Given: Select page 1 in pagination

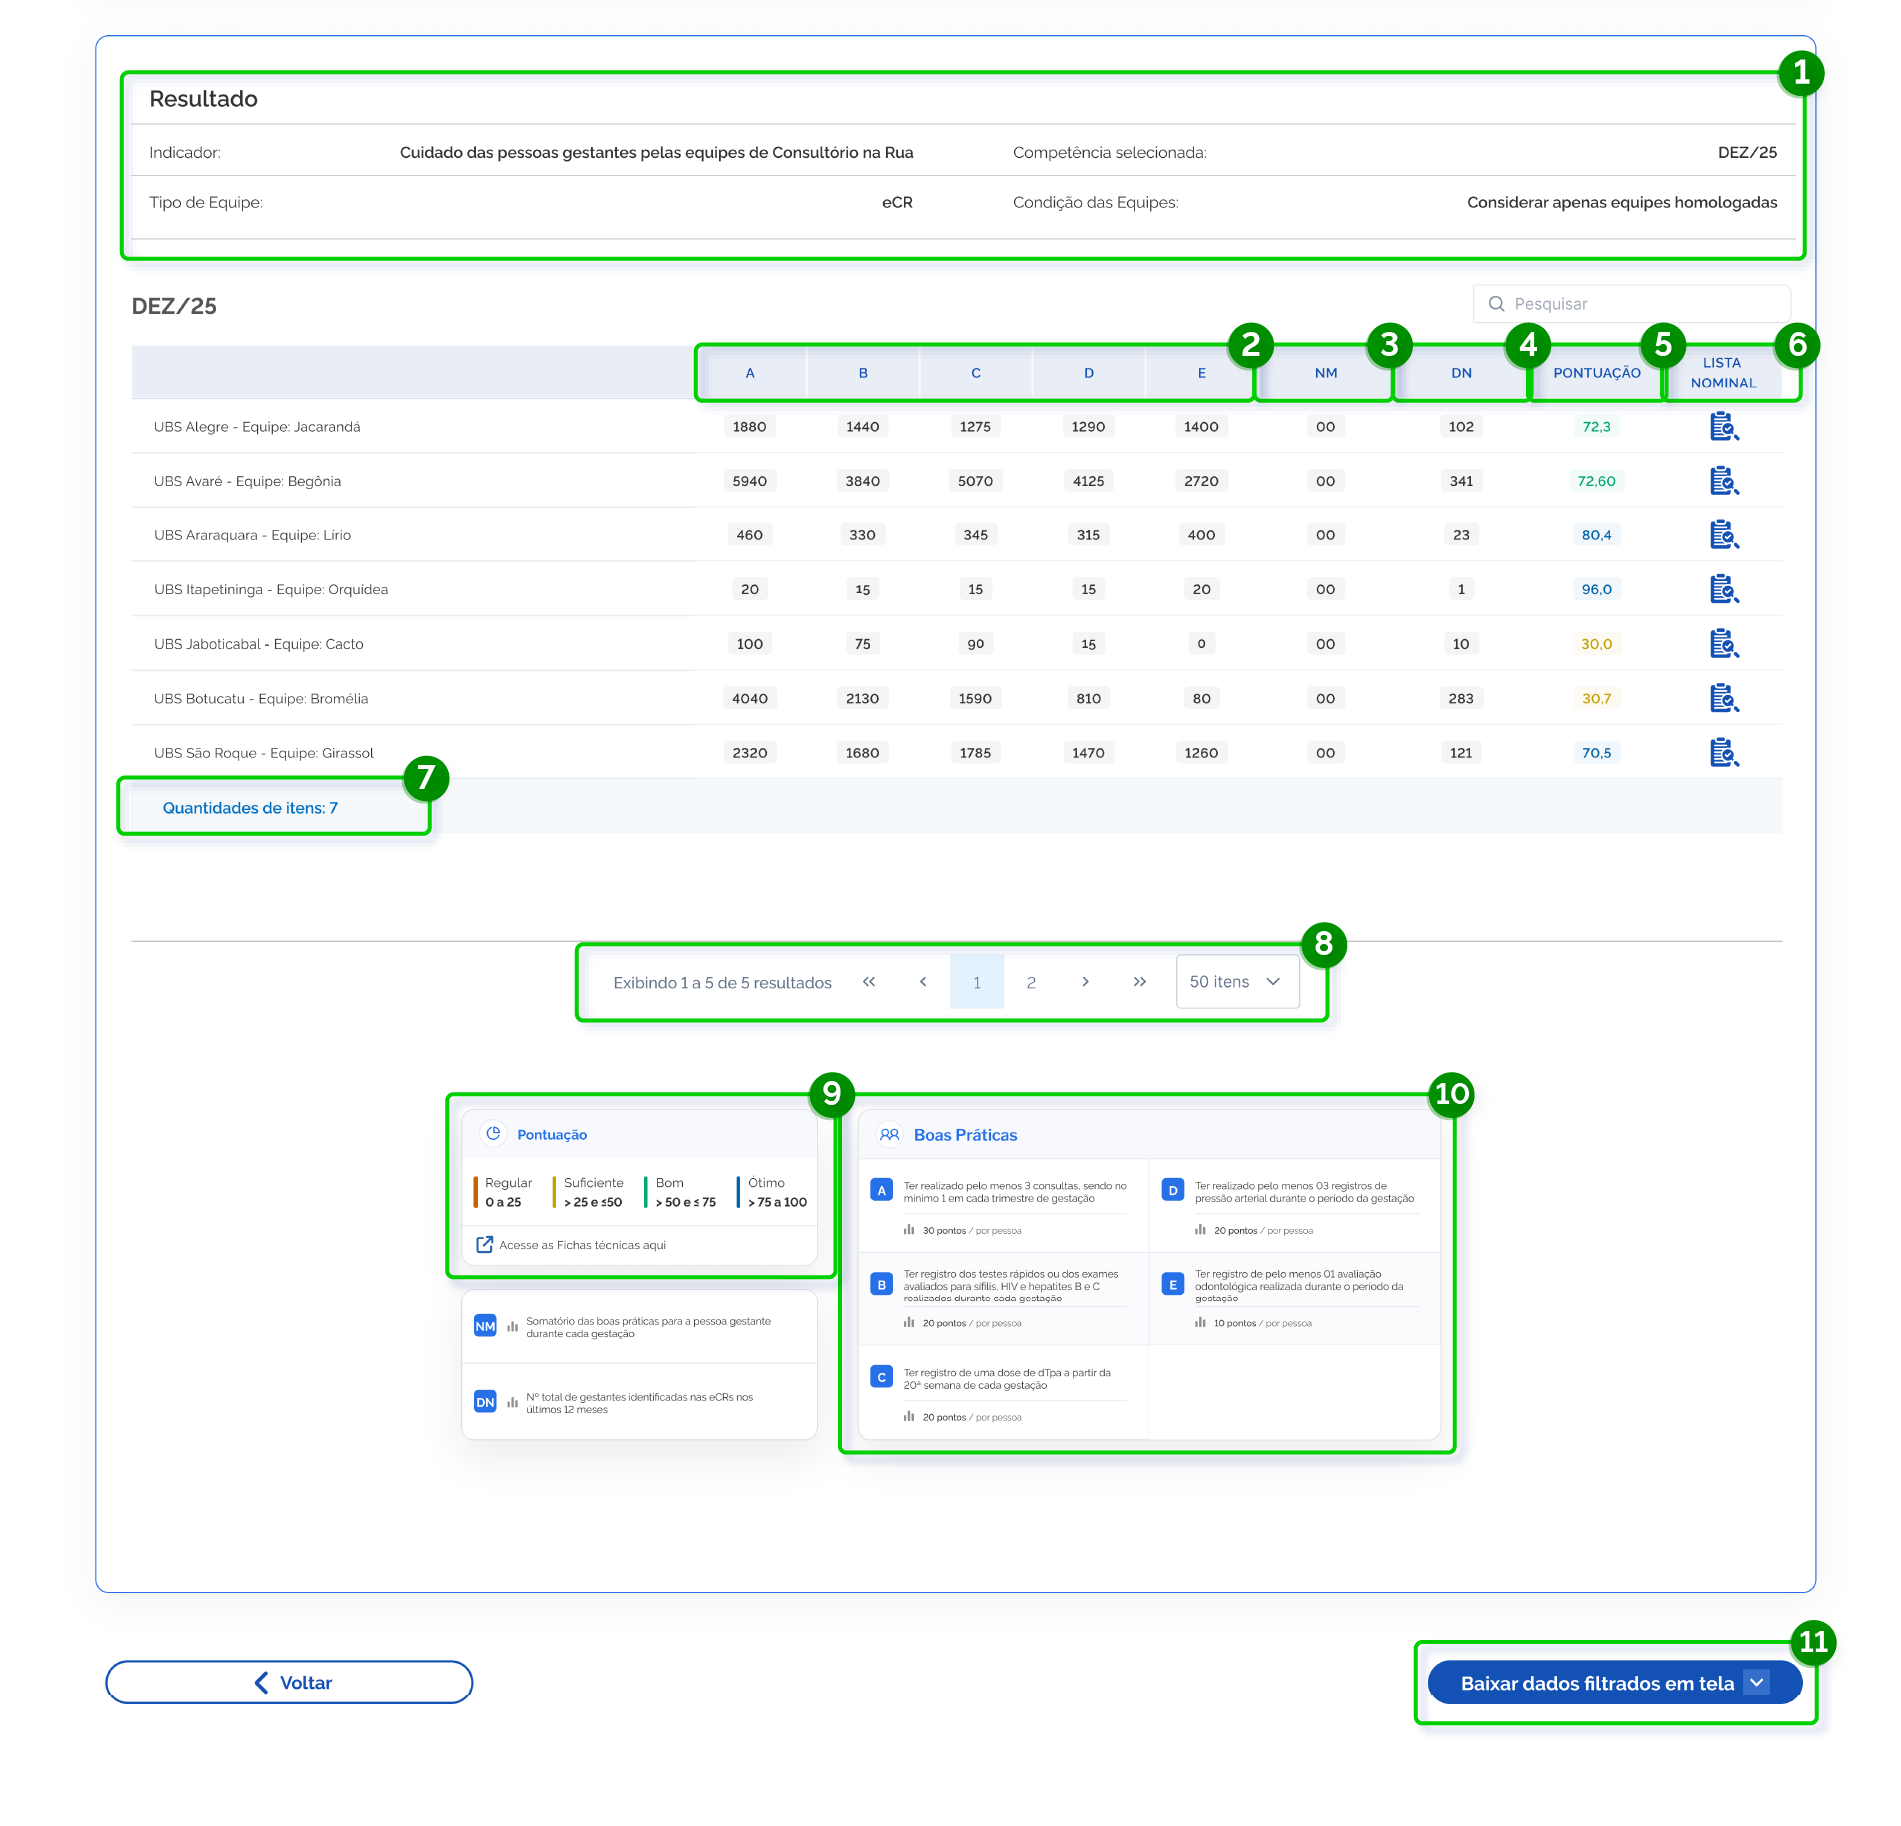Looking at the screenshot, I should pos(977,983).
